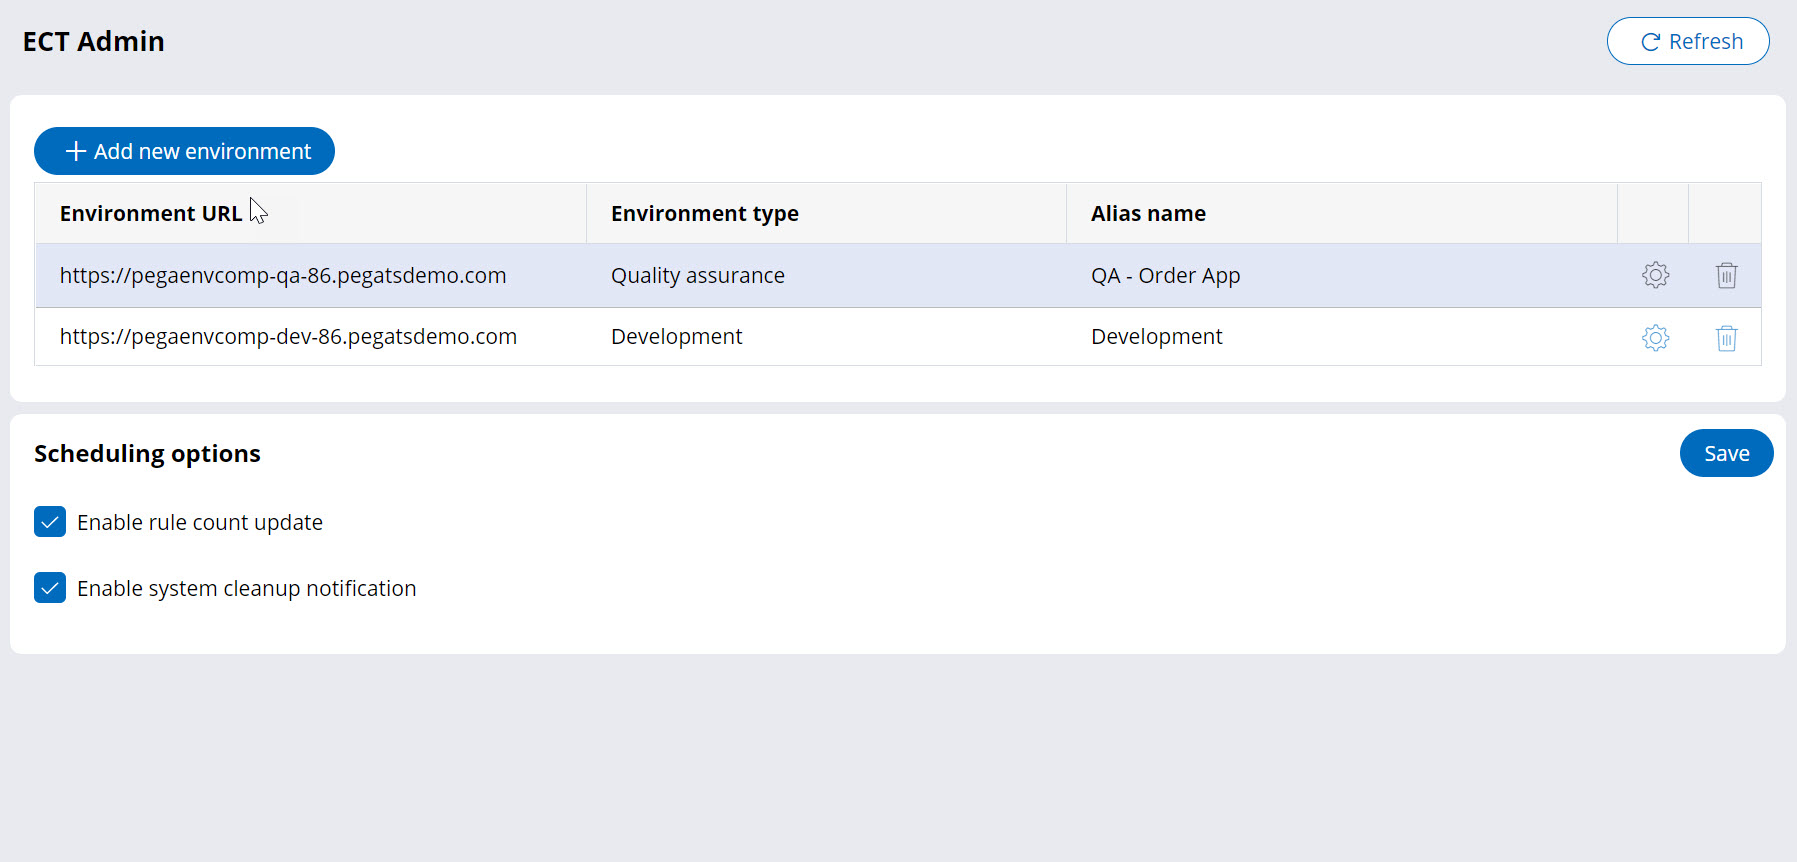The width and height of the screenshot is (1797, 862).
Task: Click the Quality assurance type cell
Action: [697, 276]
